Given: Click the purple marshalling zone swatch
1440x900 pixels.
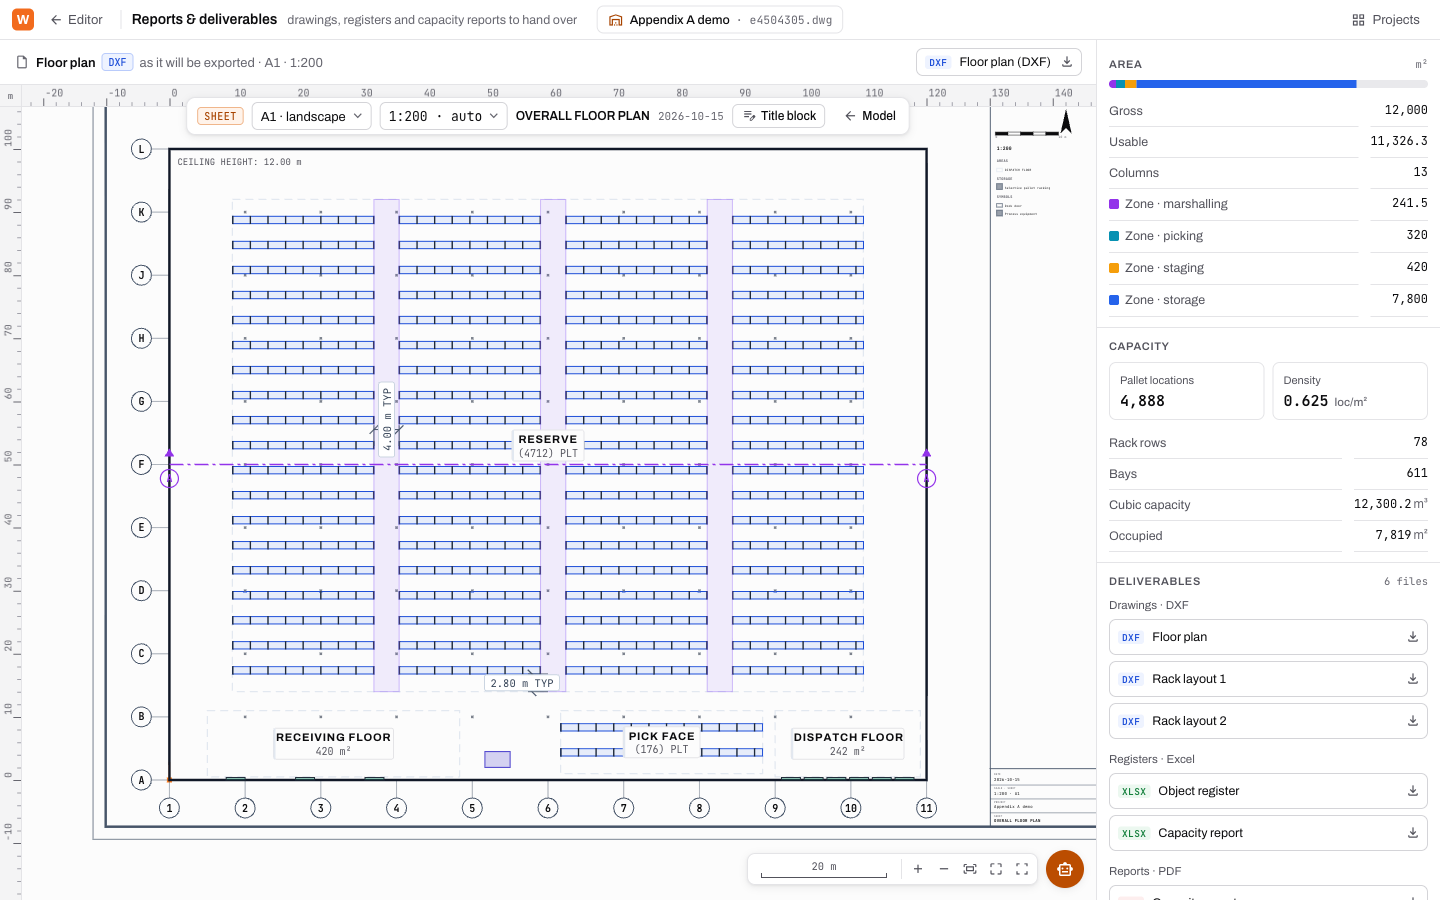Looking at the screenshot, I should click(1114, 204).
